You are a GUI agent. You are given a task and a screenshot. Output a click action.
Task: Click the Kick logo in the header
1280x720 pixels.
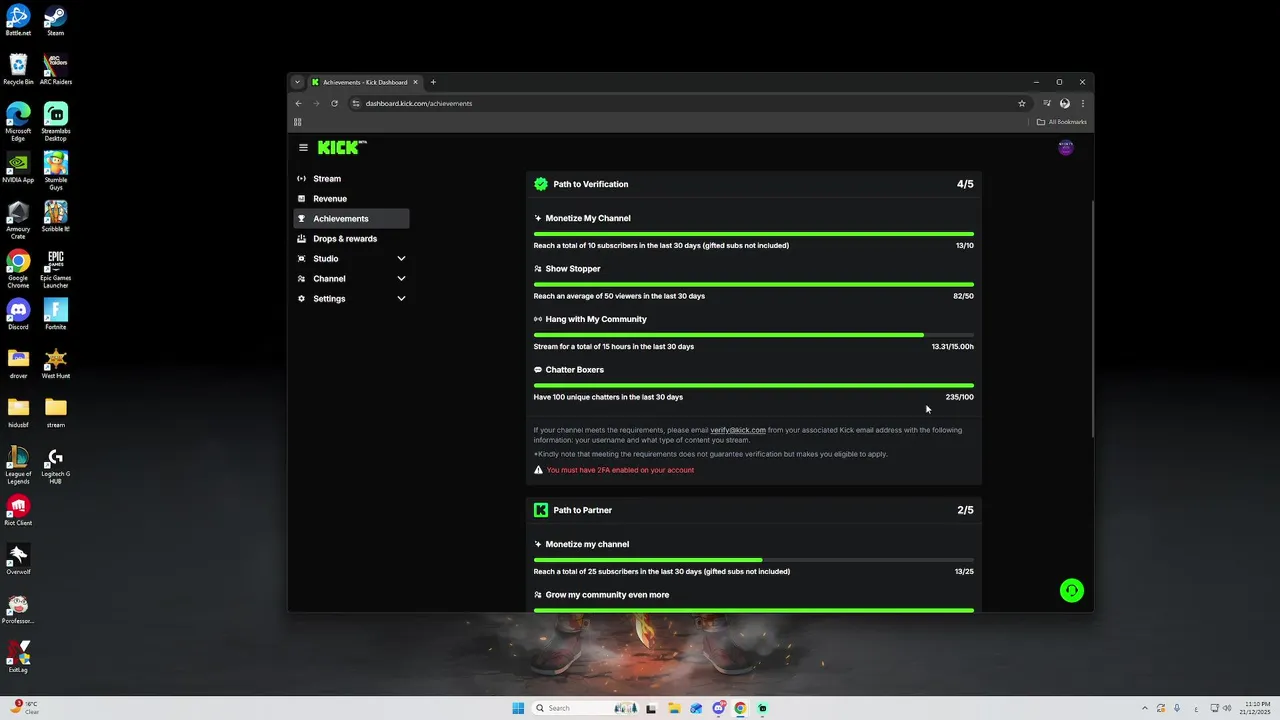click(342, 147)
